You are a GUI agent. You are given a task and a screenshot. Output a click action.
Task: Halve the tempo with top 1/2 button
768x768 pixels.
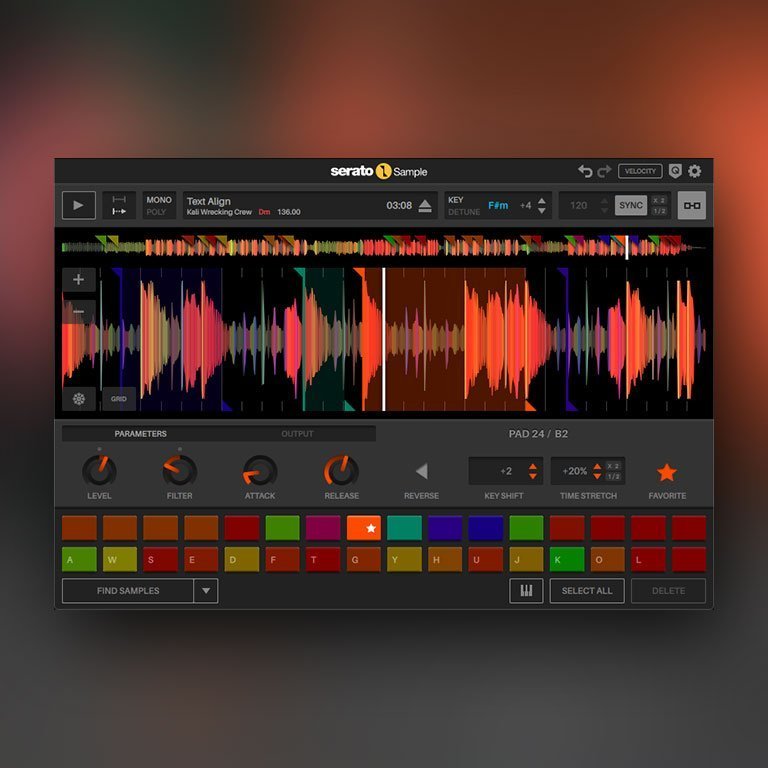[659, 211]
